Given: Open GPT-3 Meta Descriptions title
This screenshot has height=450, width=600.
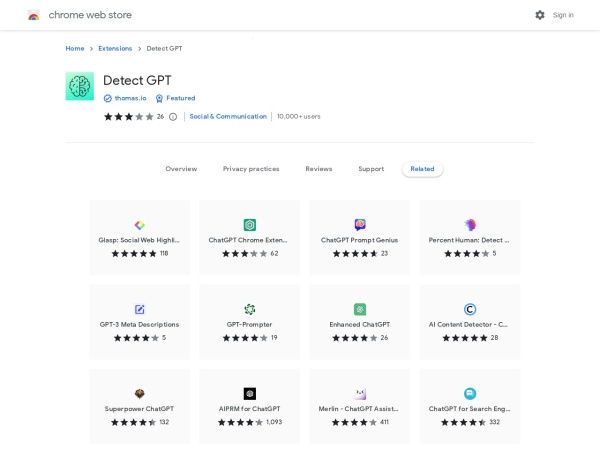Looking at the screenshot, I should coord(139,324).
